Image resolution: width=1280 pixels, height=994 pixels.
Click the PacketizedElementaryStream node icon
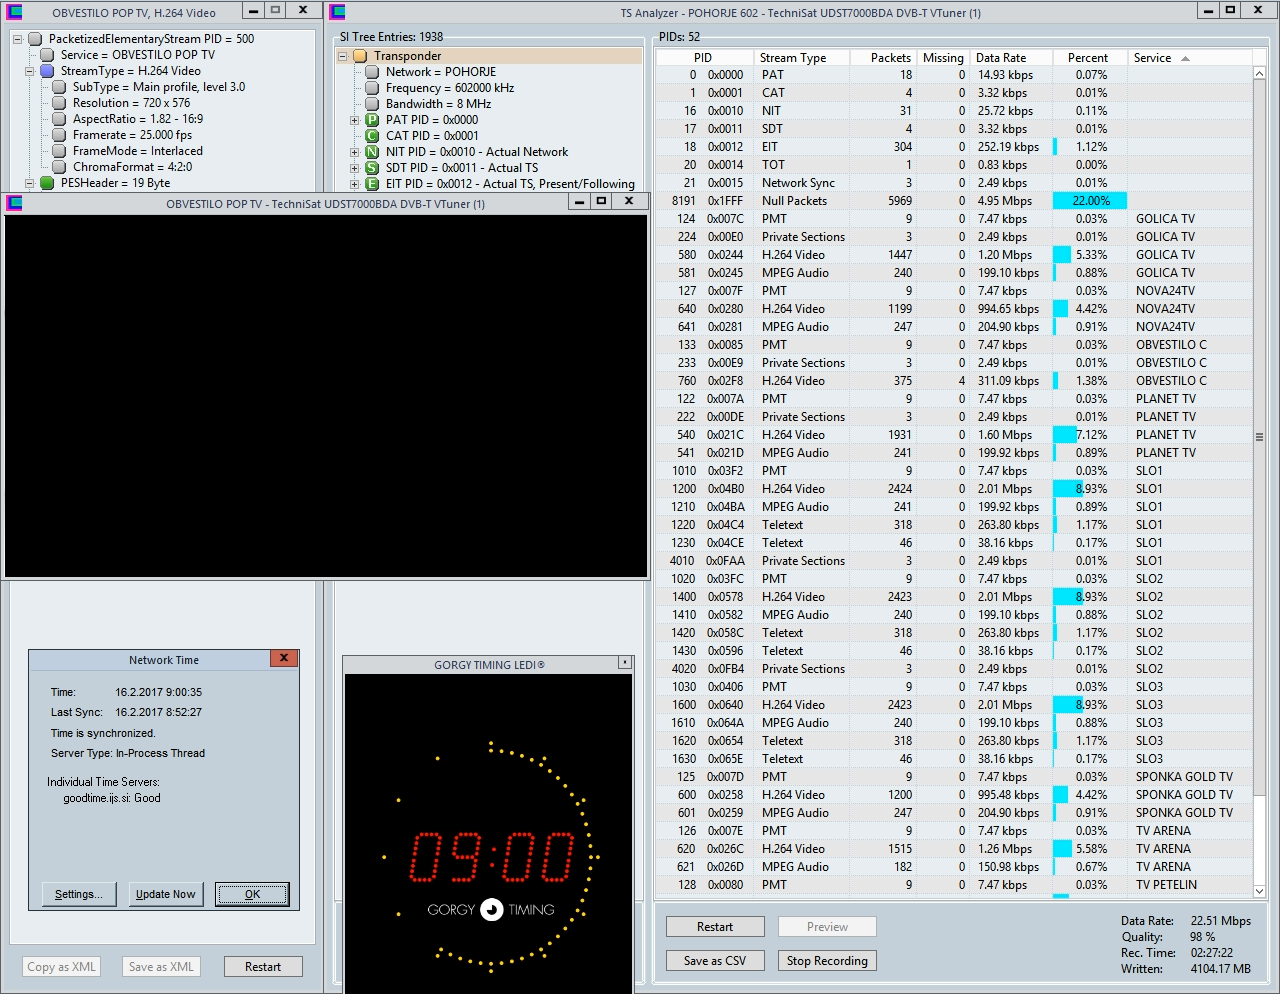coord(35,39)
